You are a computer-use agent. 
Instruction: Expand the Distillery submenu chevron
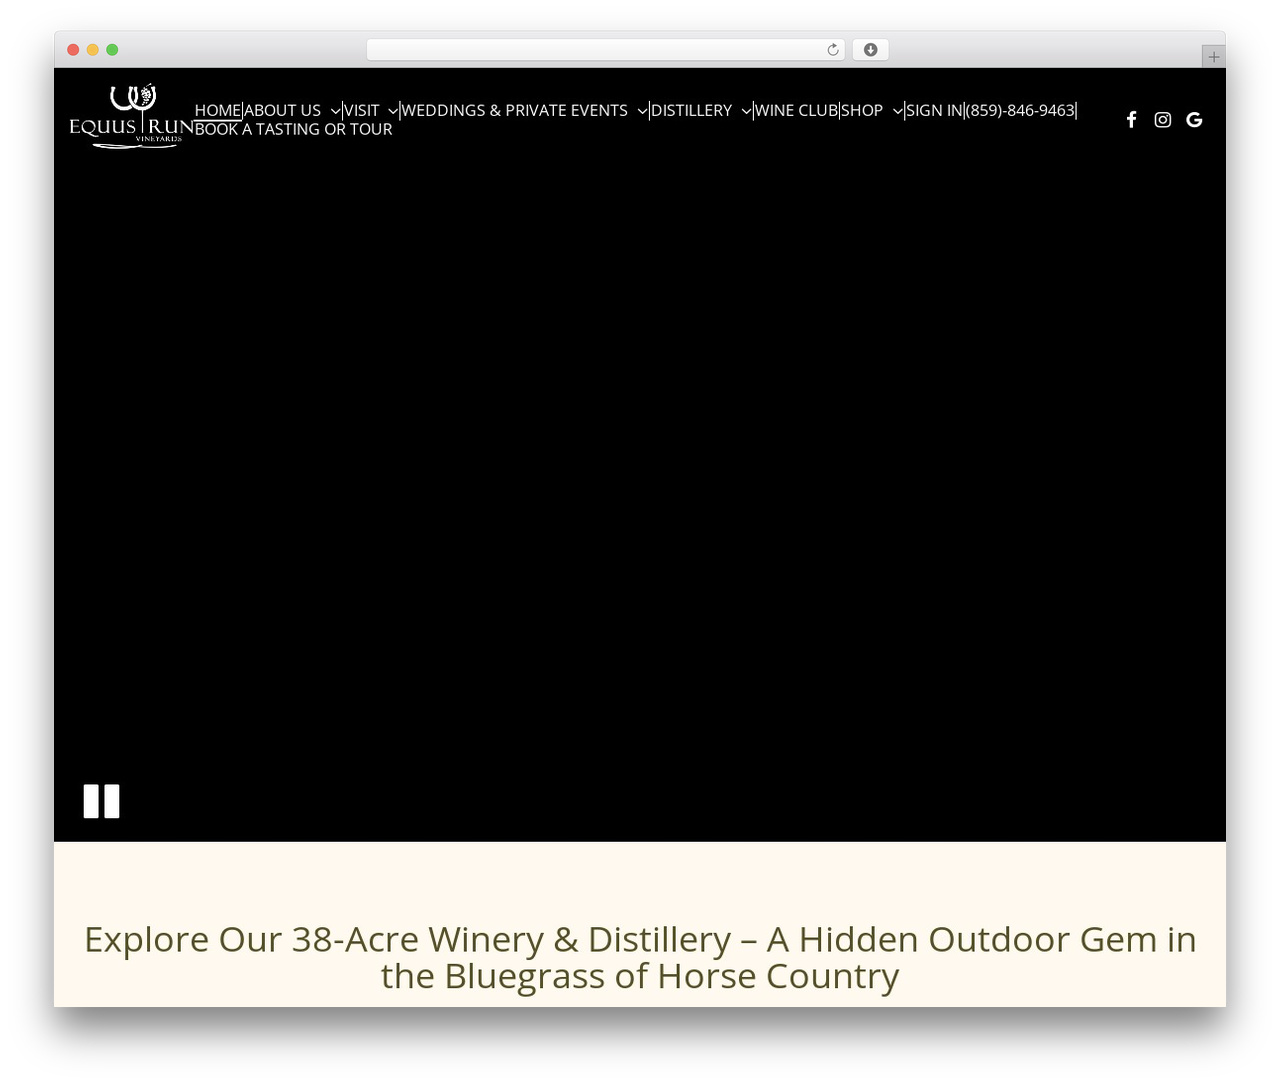(x=746, y=111)
